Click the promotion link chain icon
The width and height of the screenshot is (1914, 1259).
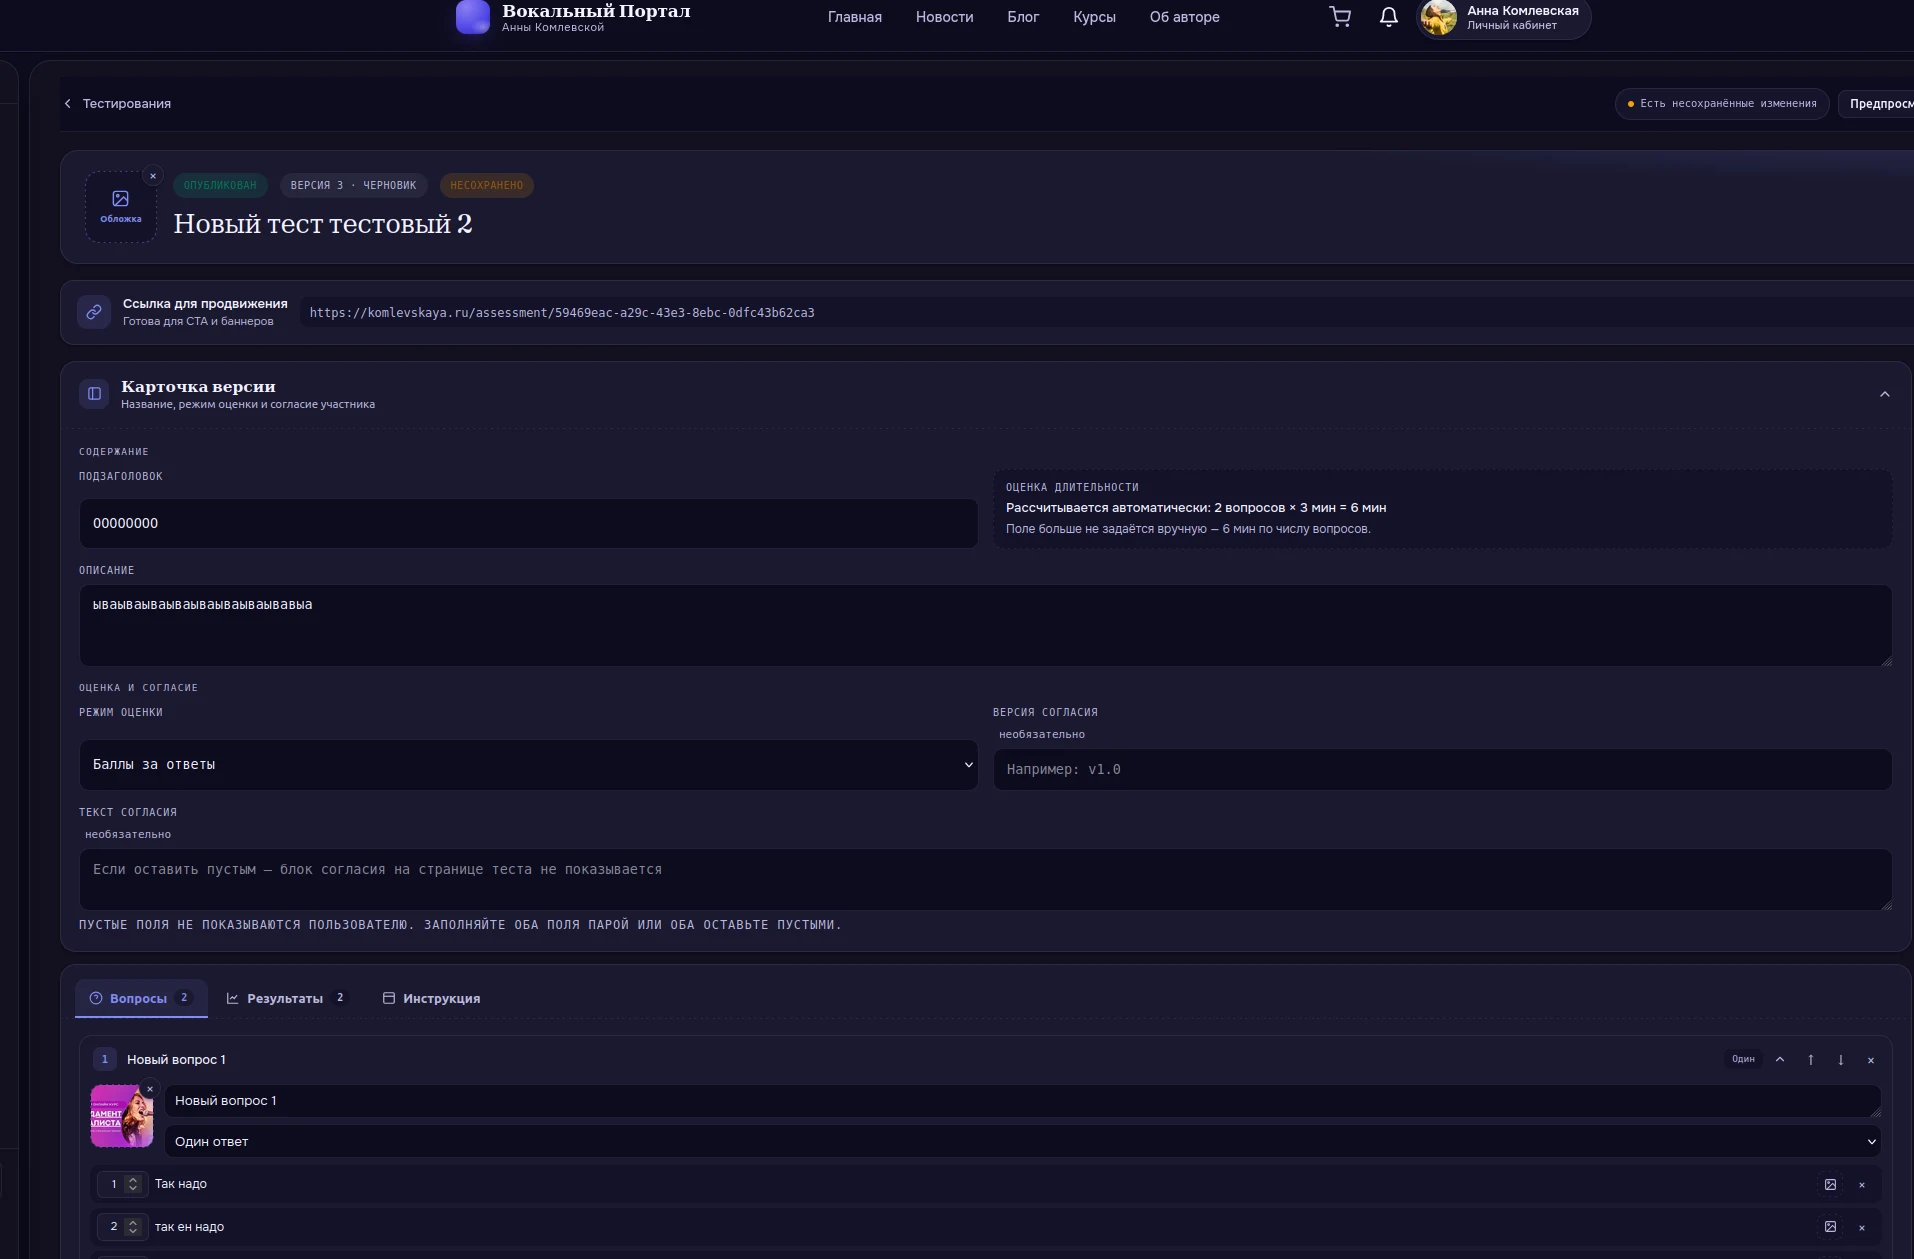tap(94, 312)
